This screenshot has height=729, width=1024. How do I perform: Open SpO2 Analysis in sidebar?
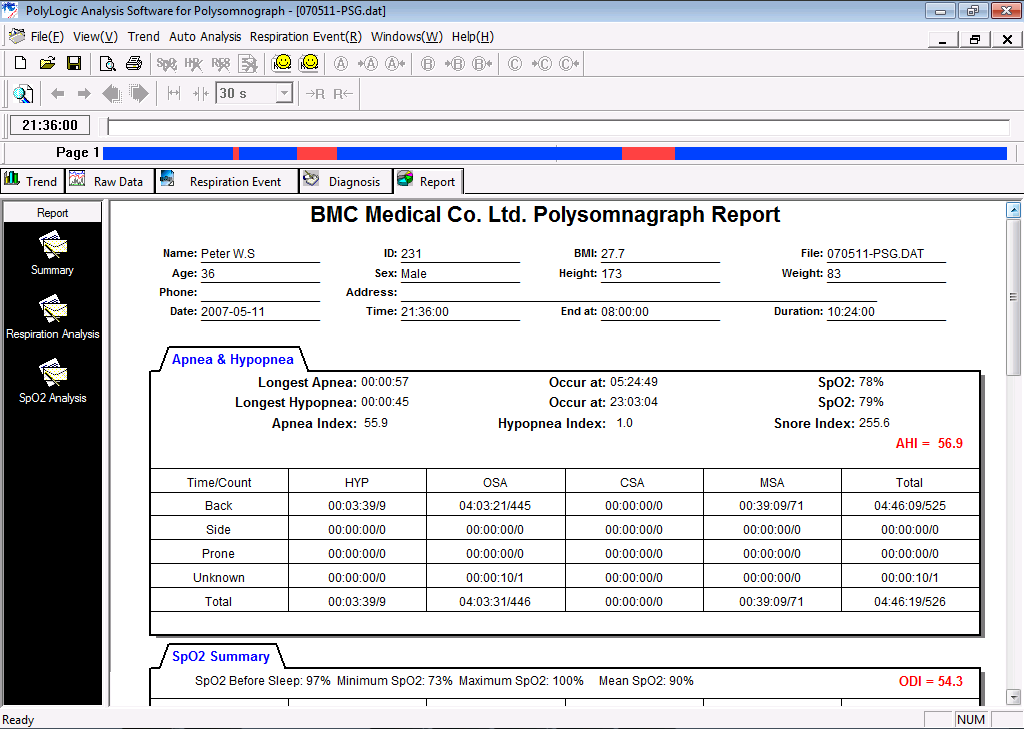click(x=53, y=381)
